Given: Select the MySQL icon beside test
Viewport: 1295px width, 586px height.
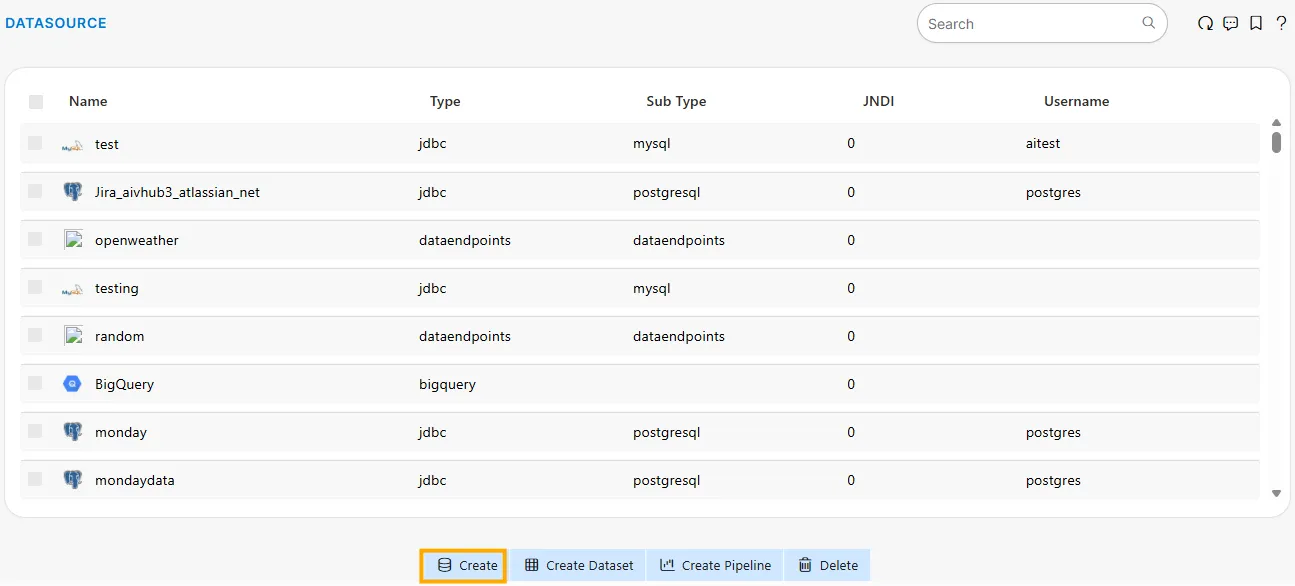Looking at the screenshot, I should (71, 144).
